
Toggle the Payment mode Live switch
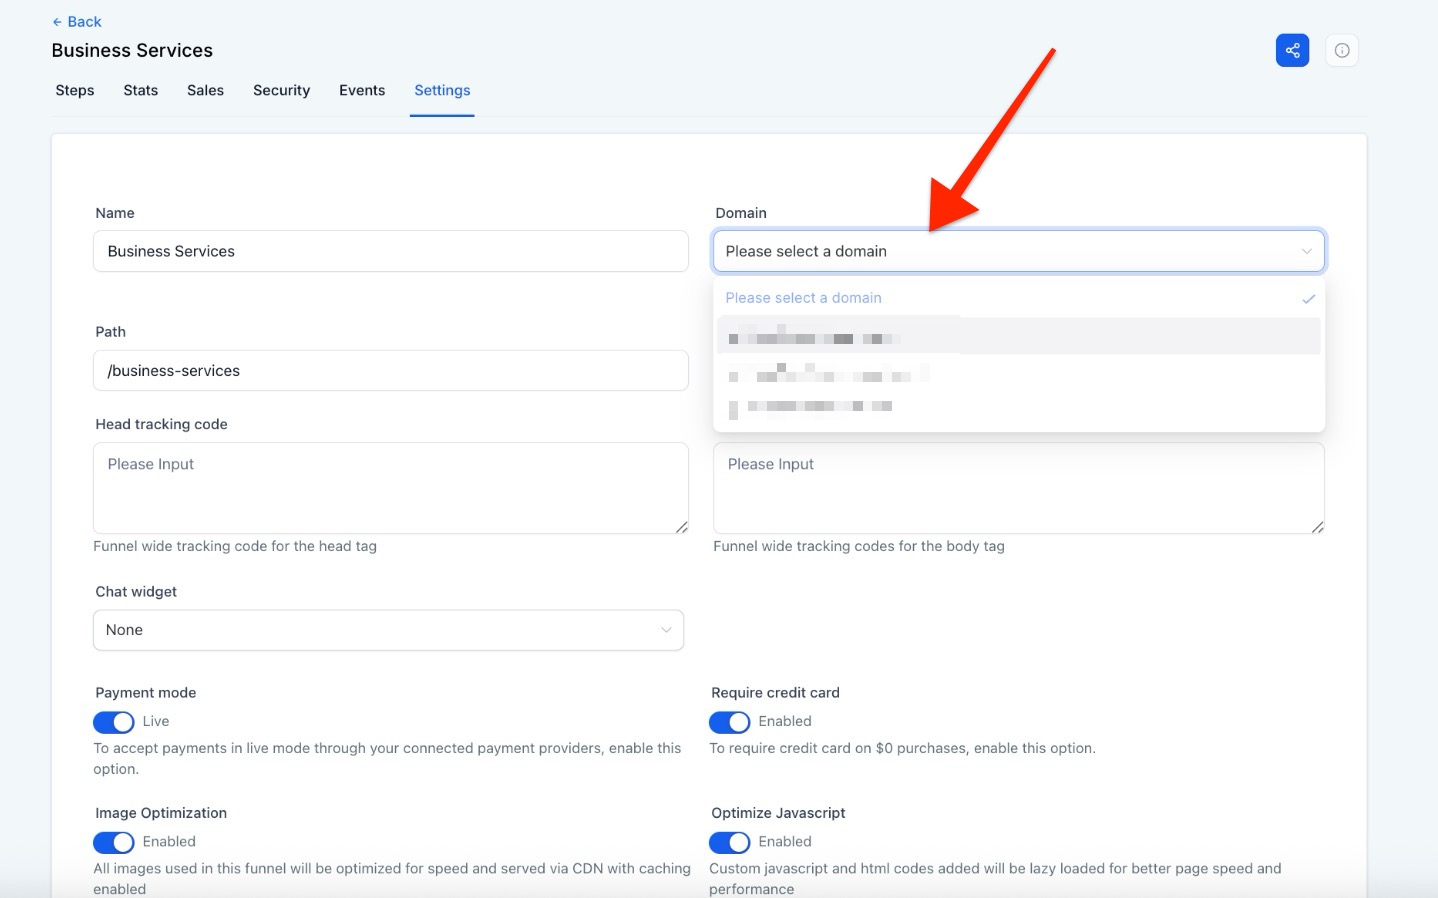coord(114,722)
